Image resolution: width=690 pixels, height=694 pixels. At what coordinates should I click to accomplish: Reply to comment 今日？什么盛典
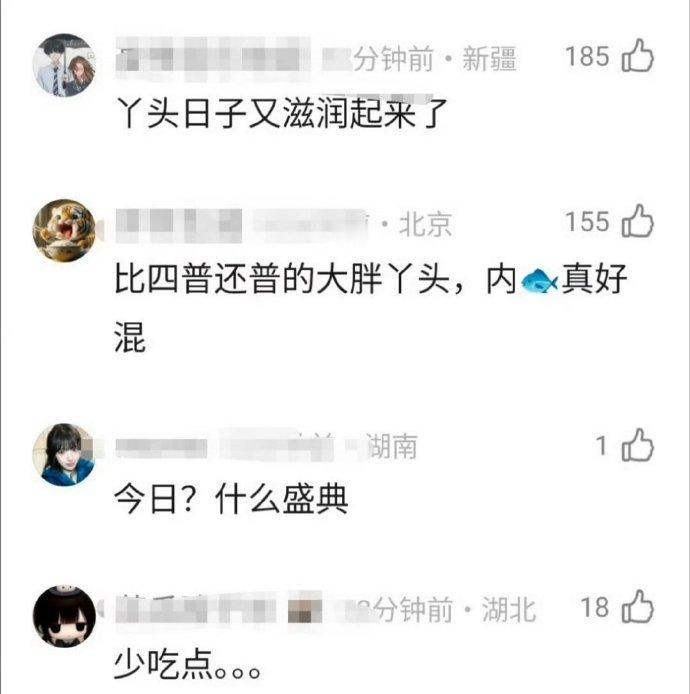pyautogui.click(x=231, y=500)
